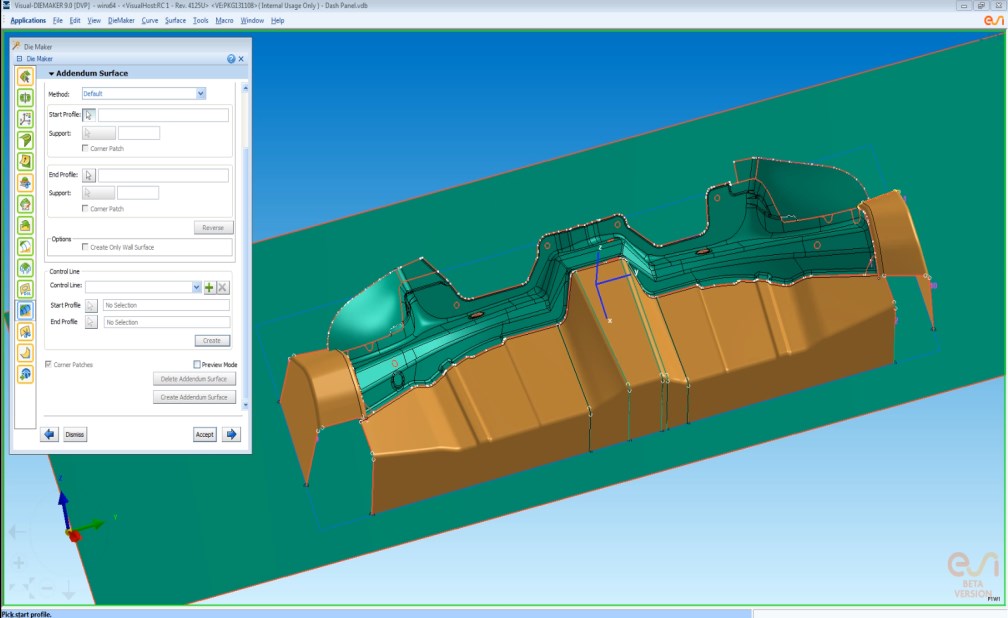Click the step icon just below the highlighted one
The image size is (1008, 618).
[25, 331]
